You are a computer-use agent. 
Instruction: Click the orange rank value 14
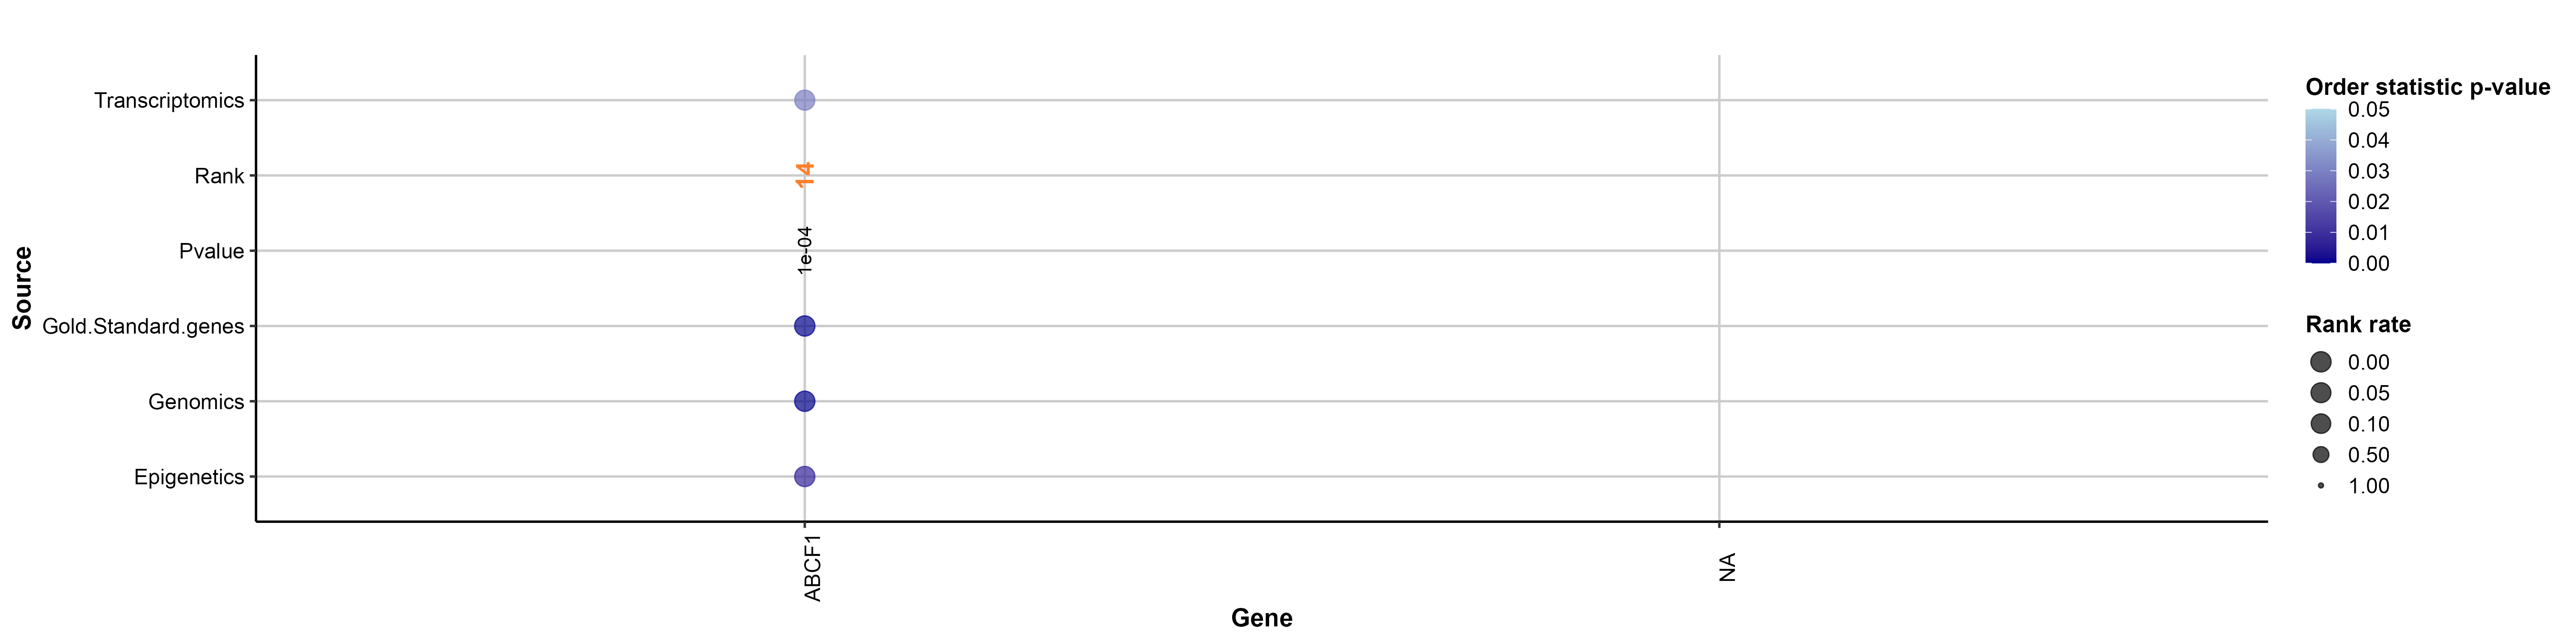805,175
